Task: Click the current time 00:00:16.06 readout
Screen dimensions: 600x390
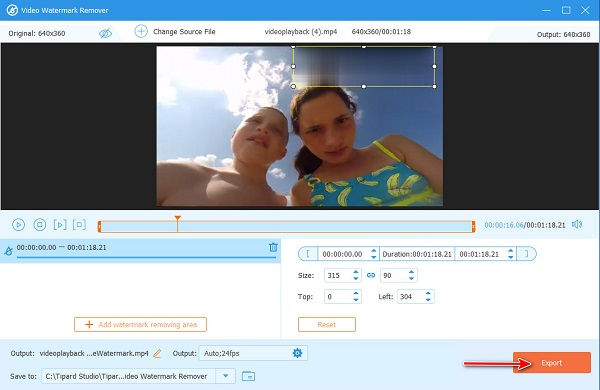Action: (504, 225)
